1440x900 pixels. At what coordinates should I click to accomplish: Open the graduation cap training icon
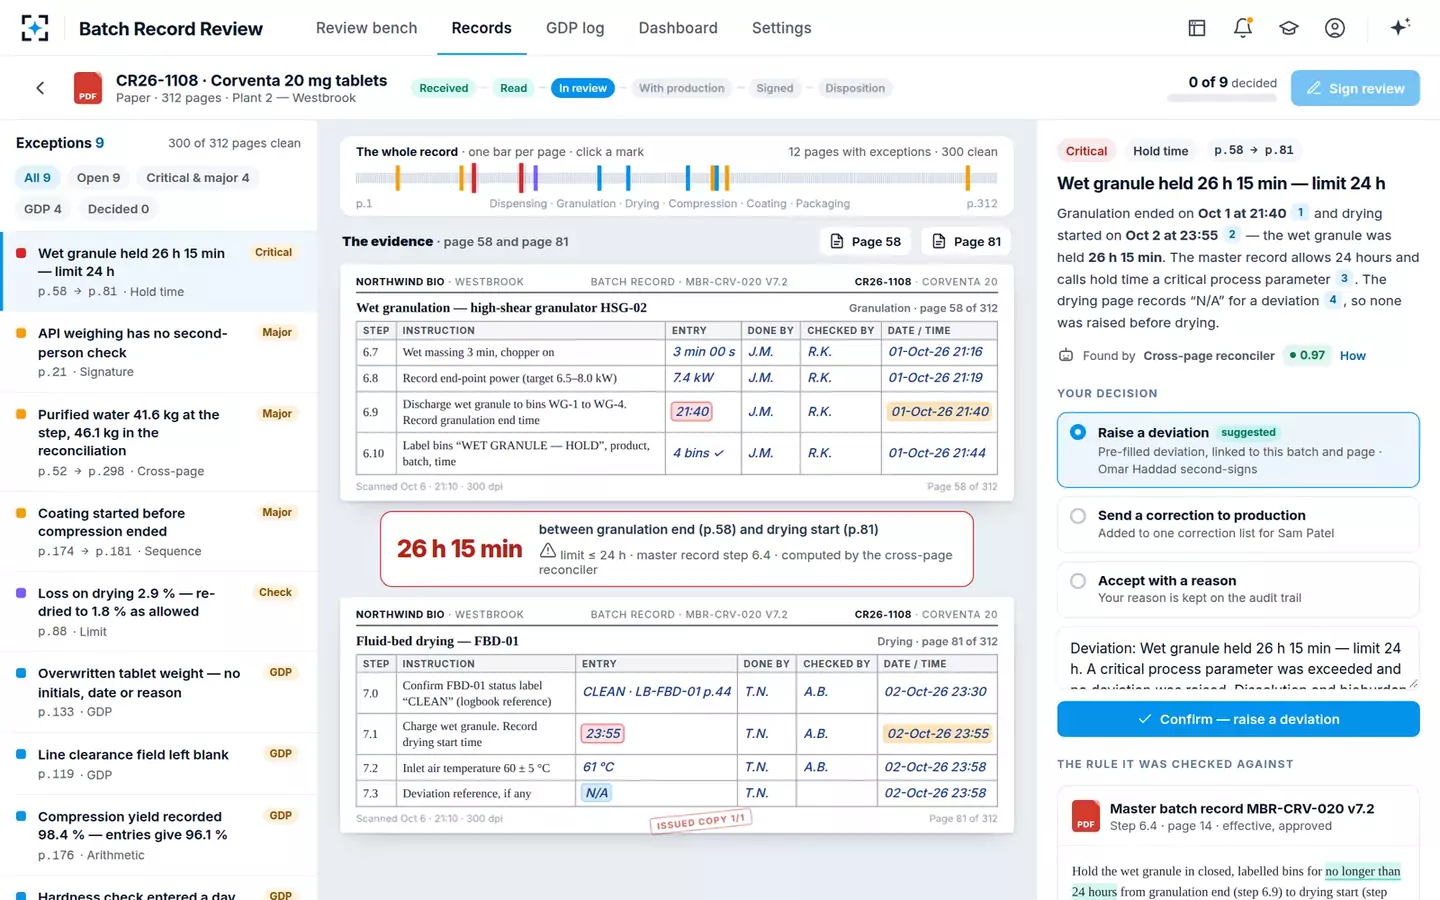tap(1289, 28)
